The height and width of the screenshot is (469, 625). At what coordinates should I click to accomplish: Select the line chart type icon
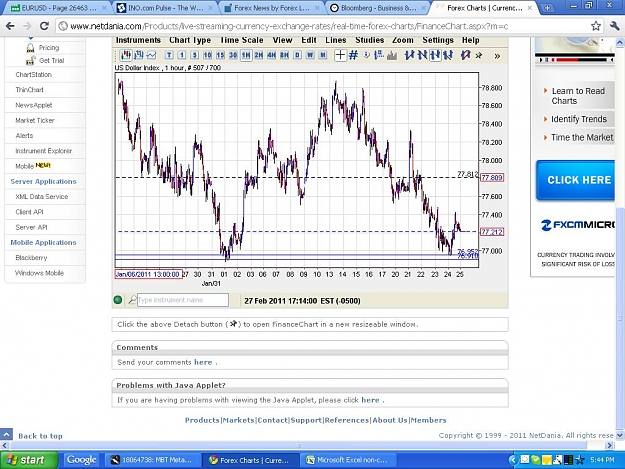151,55
